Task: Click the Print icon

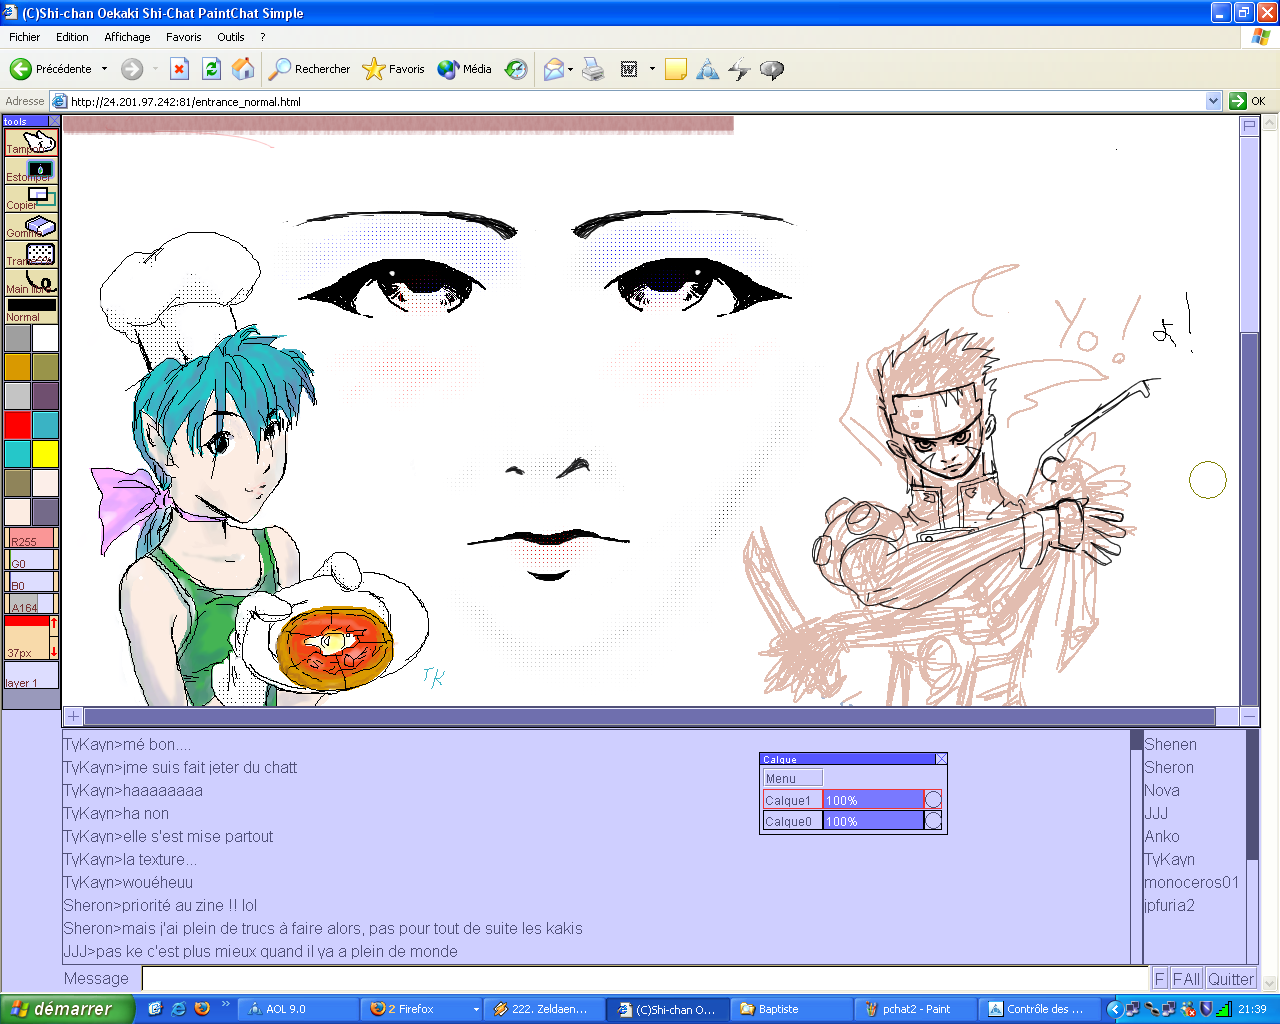Action: 594,69
